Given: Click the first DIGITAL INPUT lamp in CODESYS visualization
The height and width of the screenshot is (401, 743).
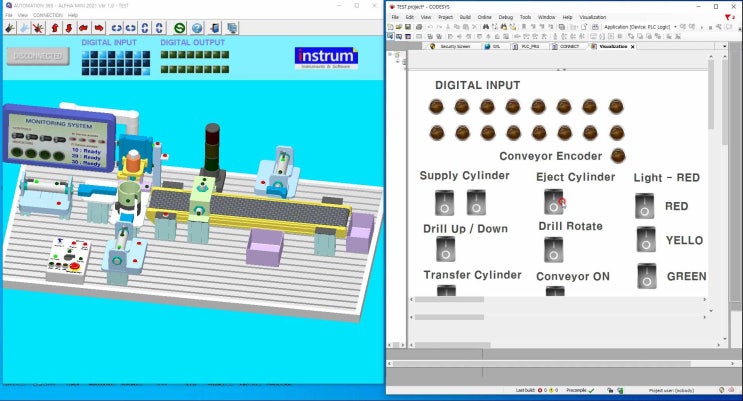Looking at the screenshot, I should [x=436, y=106].
